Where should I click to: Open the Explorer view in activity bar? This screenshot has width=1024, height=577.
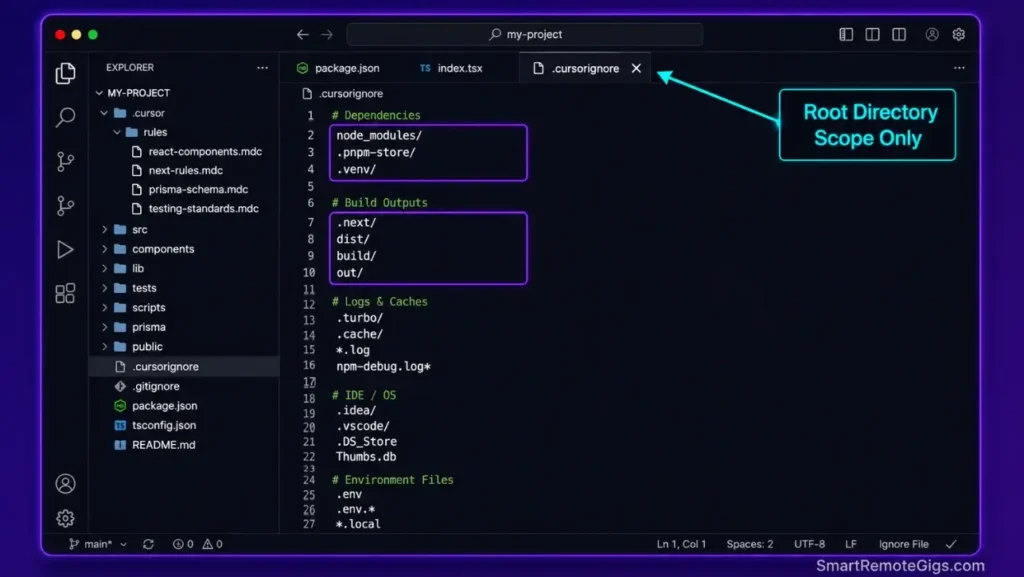click(65, 73)
